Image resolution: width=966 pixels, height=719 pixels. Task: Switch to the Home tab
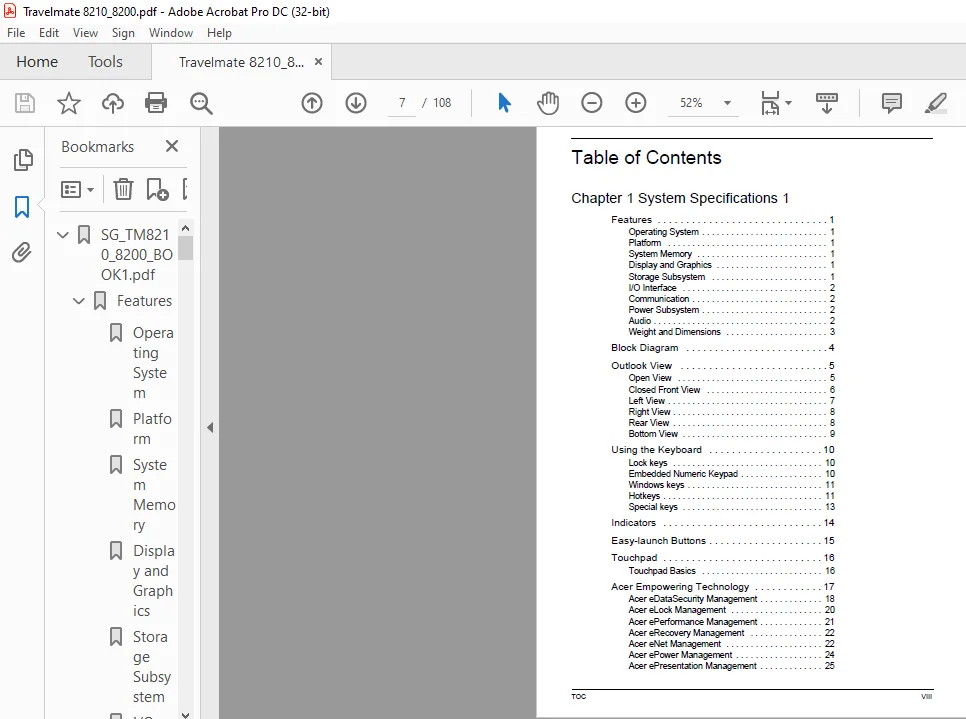[x=37, y=62]
